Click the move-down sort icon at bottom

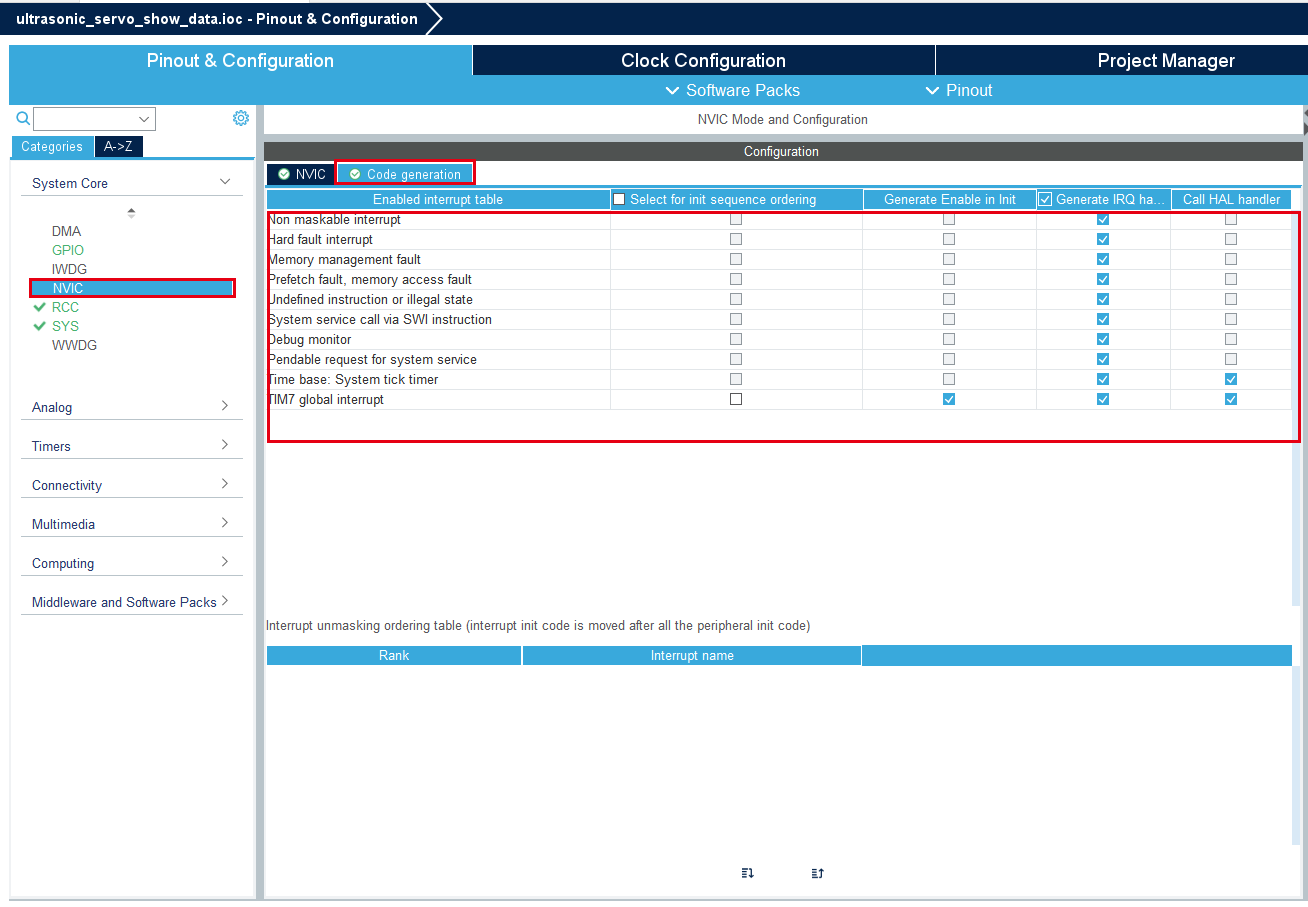pyautogui.click(x=747, y=873)
